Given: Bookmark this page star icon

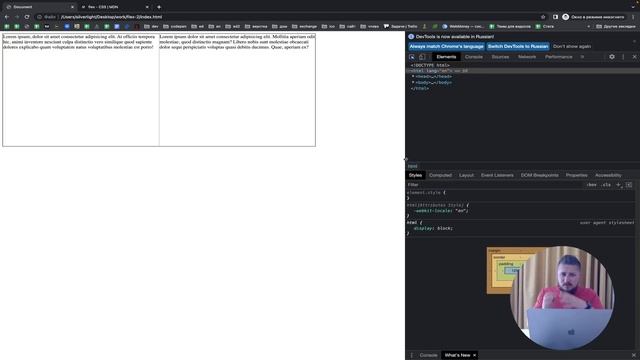Looking at the screenshot, I should pyautogui.click(x=543, y=17).
